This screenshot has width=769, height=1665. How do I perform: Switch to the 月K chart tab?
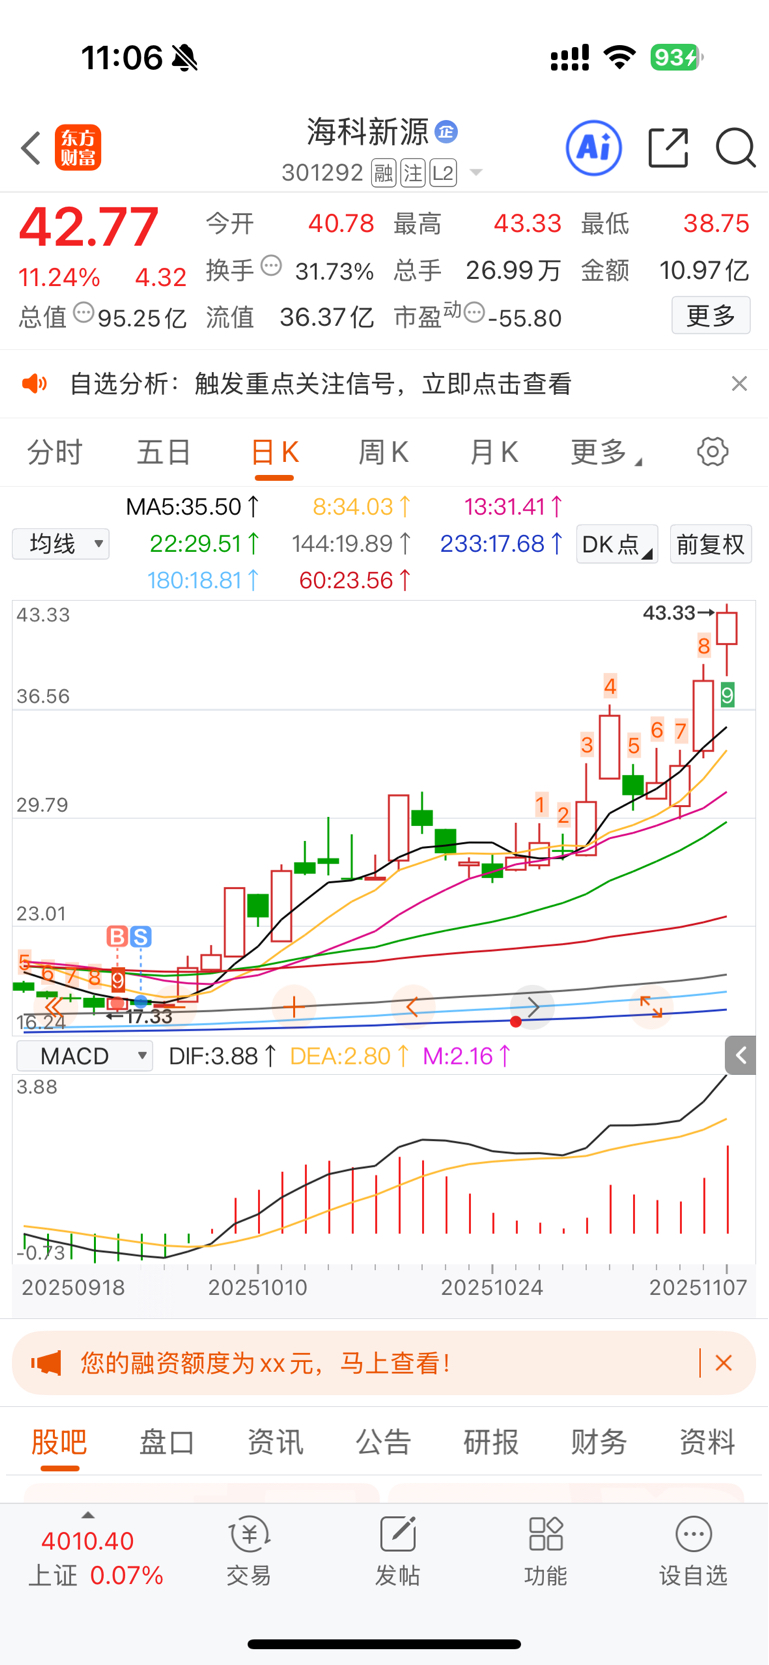point(494,453)
